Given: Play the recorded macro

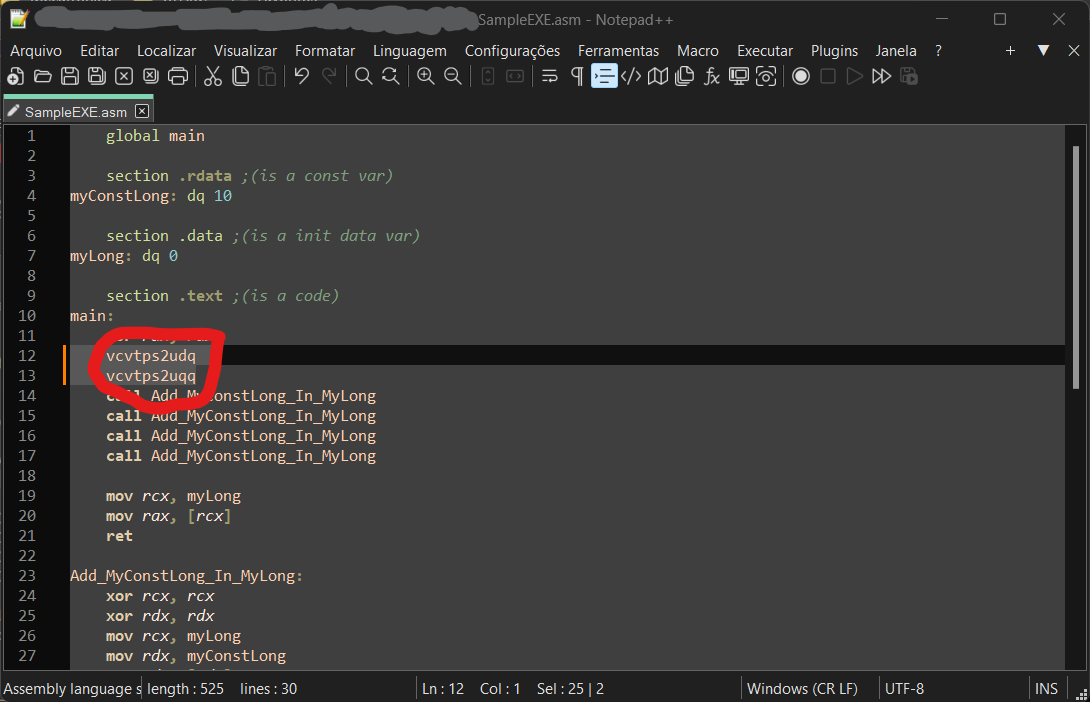Looking at the screenshot, I should [x=856, y=76].
